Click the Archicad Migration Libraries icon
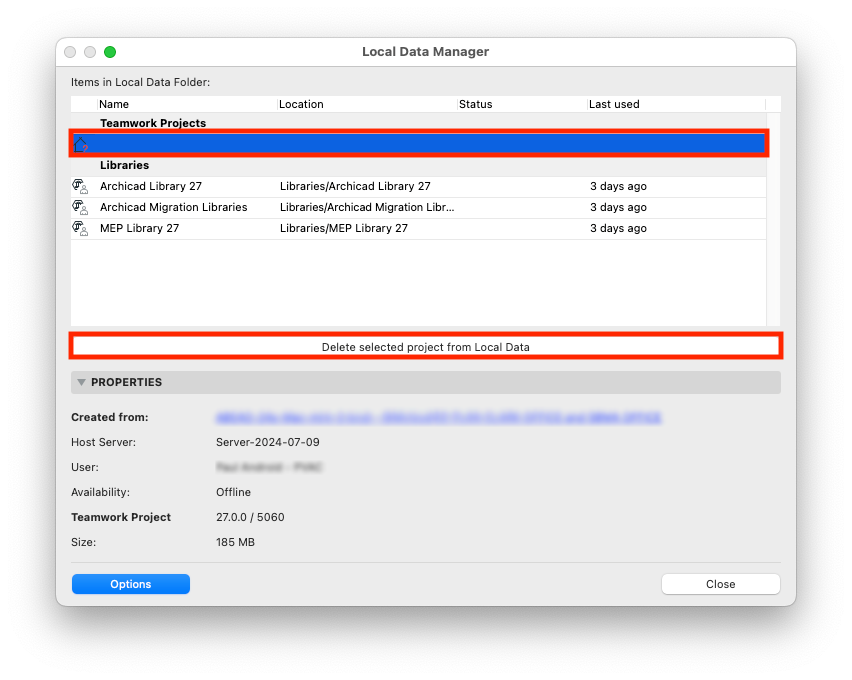Image resolution: width=852 pixels, height=680 pixels. point(80,207)
